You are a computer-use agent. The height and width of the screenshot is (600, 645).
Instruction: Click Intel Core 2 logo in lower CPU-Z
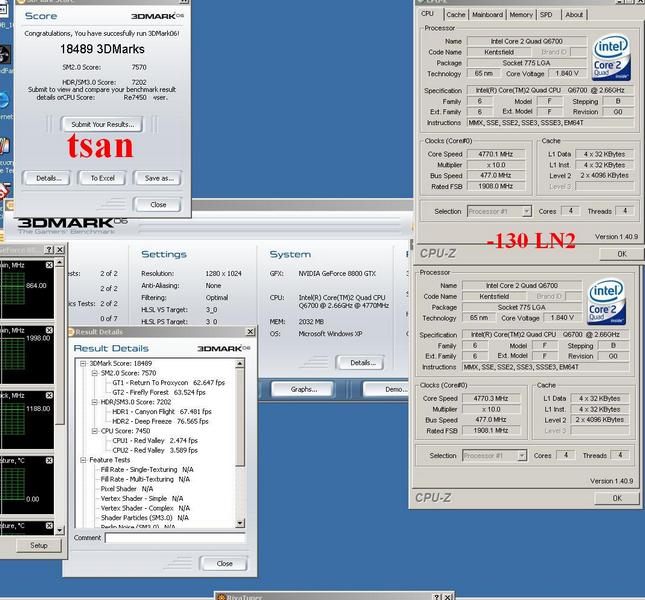(x=606, y=301)
